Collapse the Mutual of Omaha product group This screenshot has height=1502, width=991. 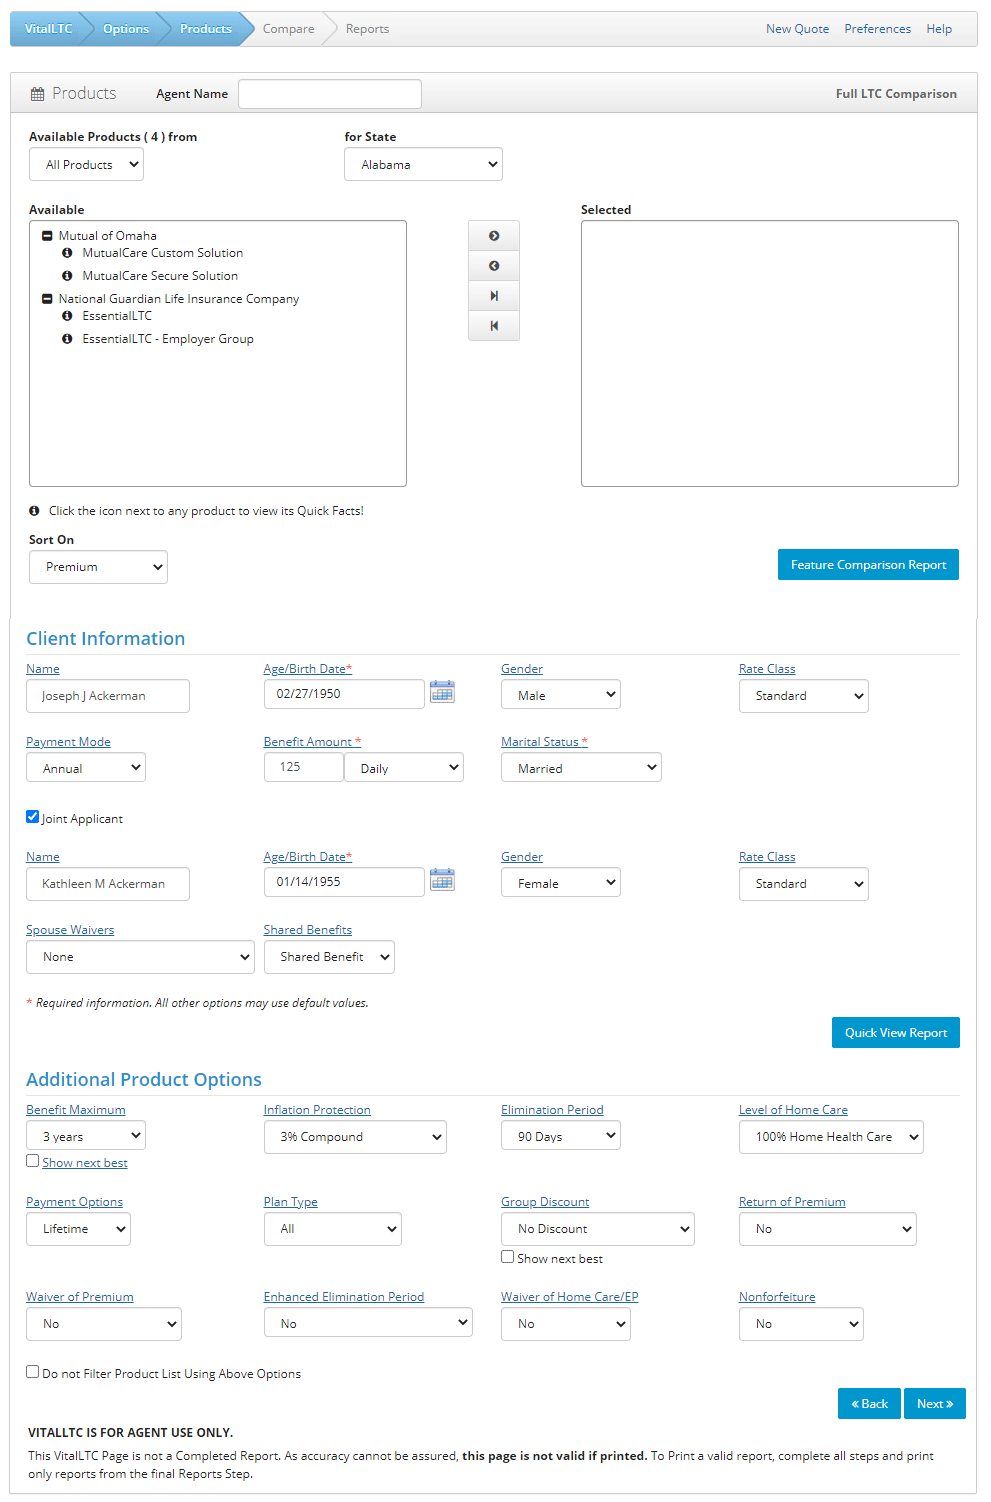(47, 235)
